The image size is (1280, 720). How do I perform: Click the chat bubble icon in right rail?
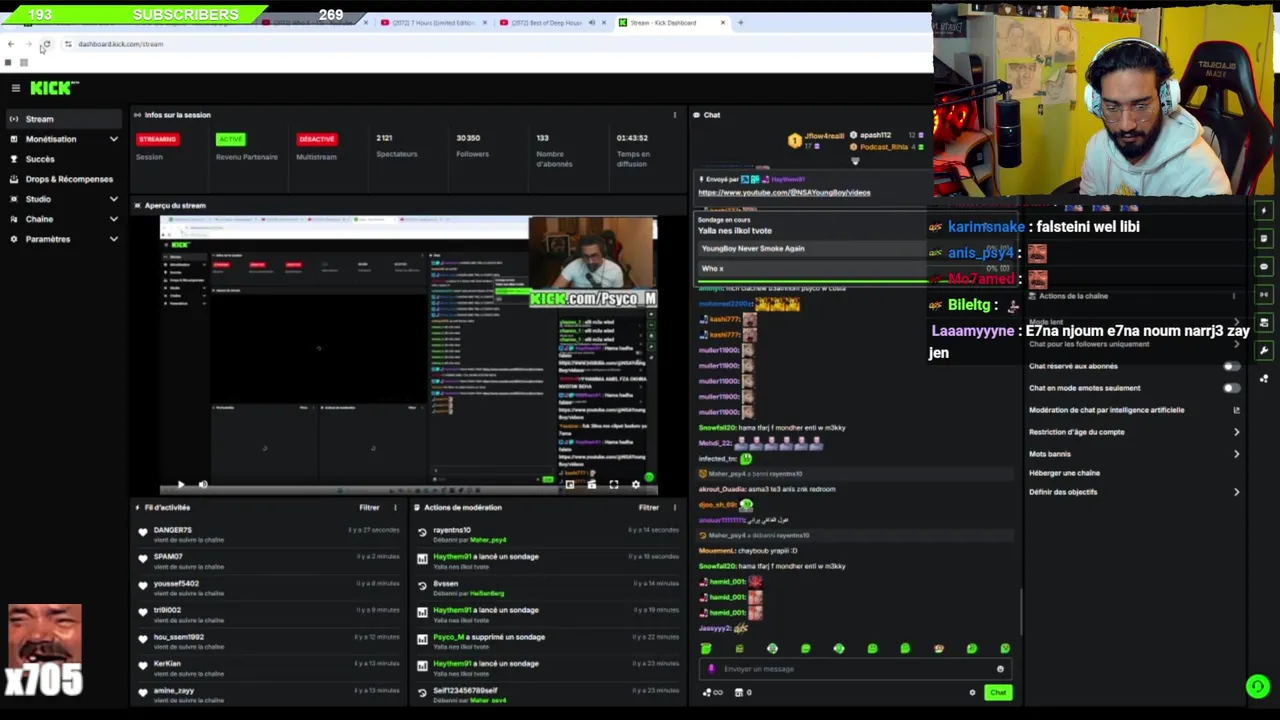pyautogui.click(x=1264, y=267)
